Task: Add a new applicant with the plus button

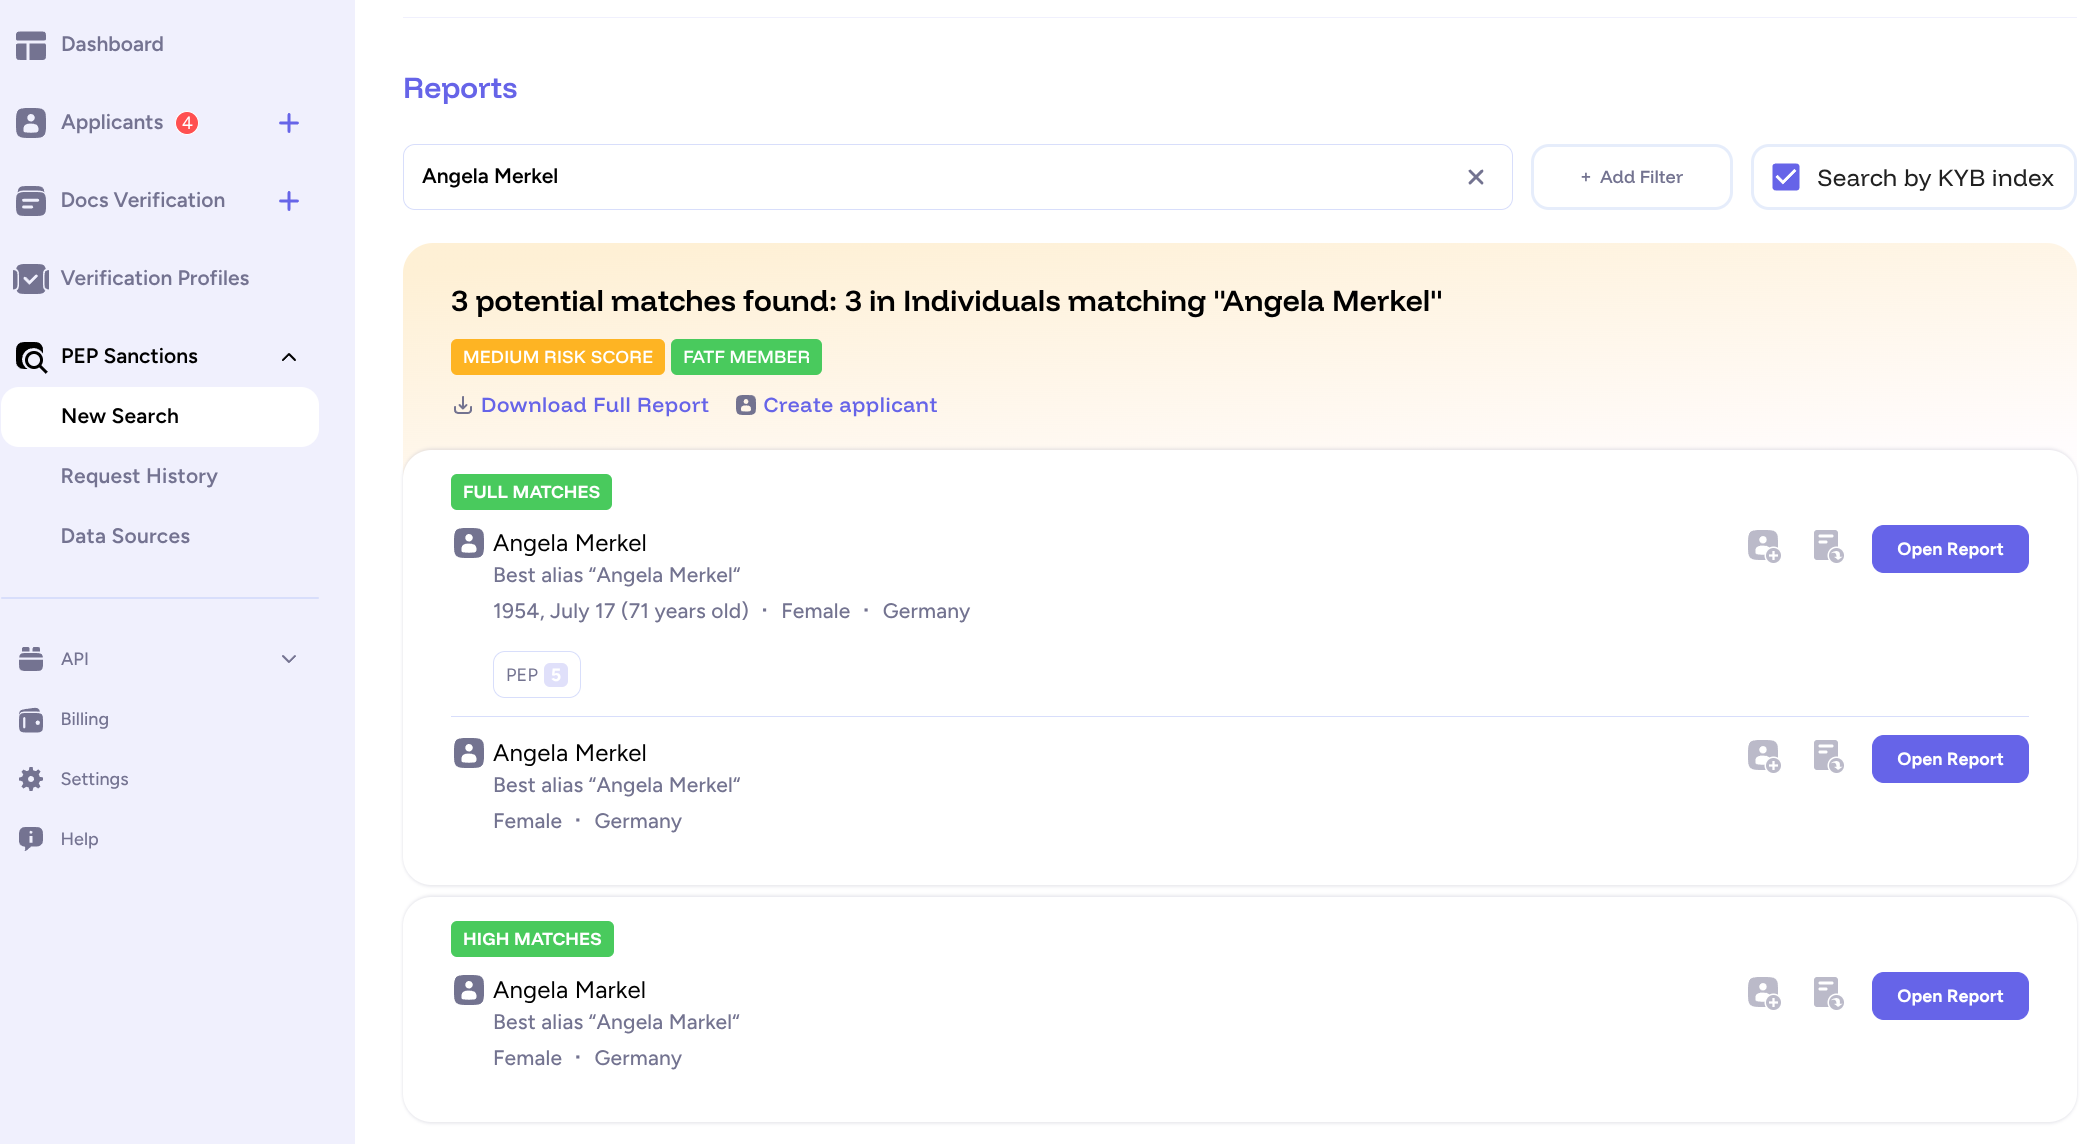Action: tap(289, 122)
